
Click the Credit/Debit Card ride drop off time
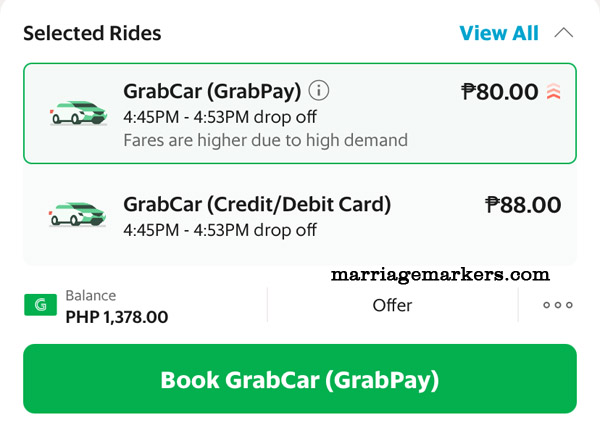tap(220, 230)
